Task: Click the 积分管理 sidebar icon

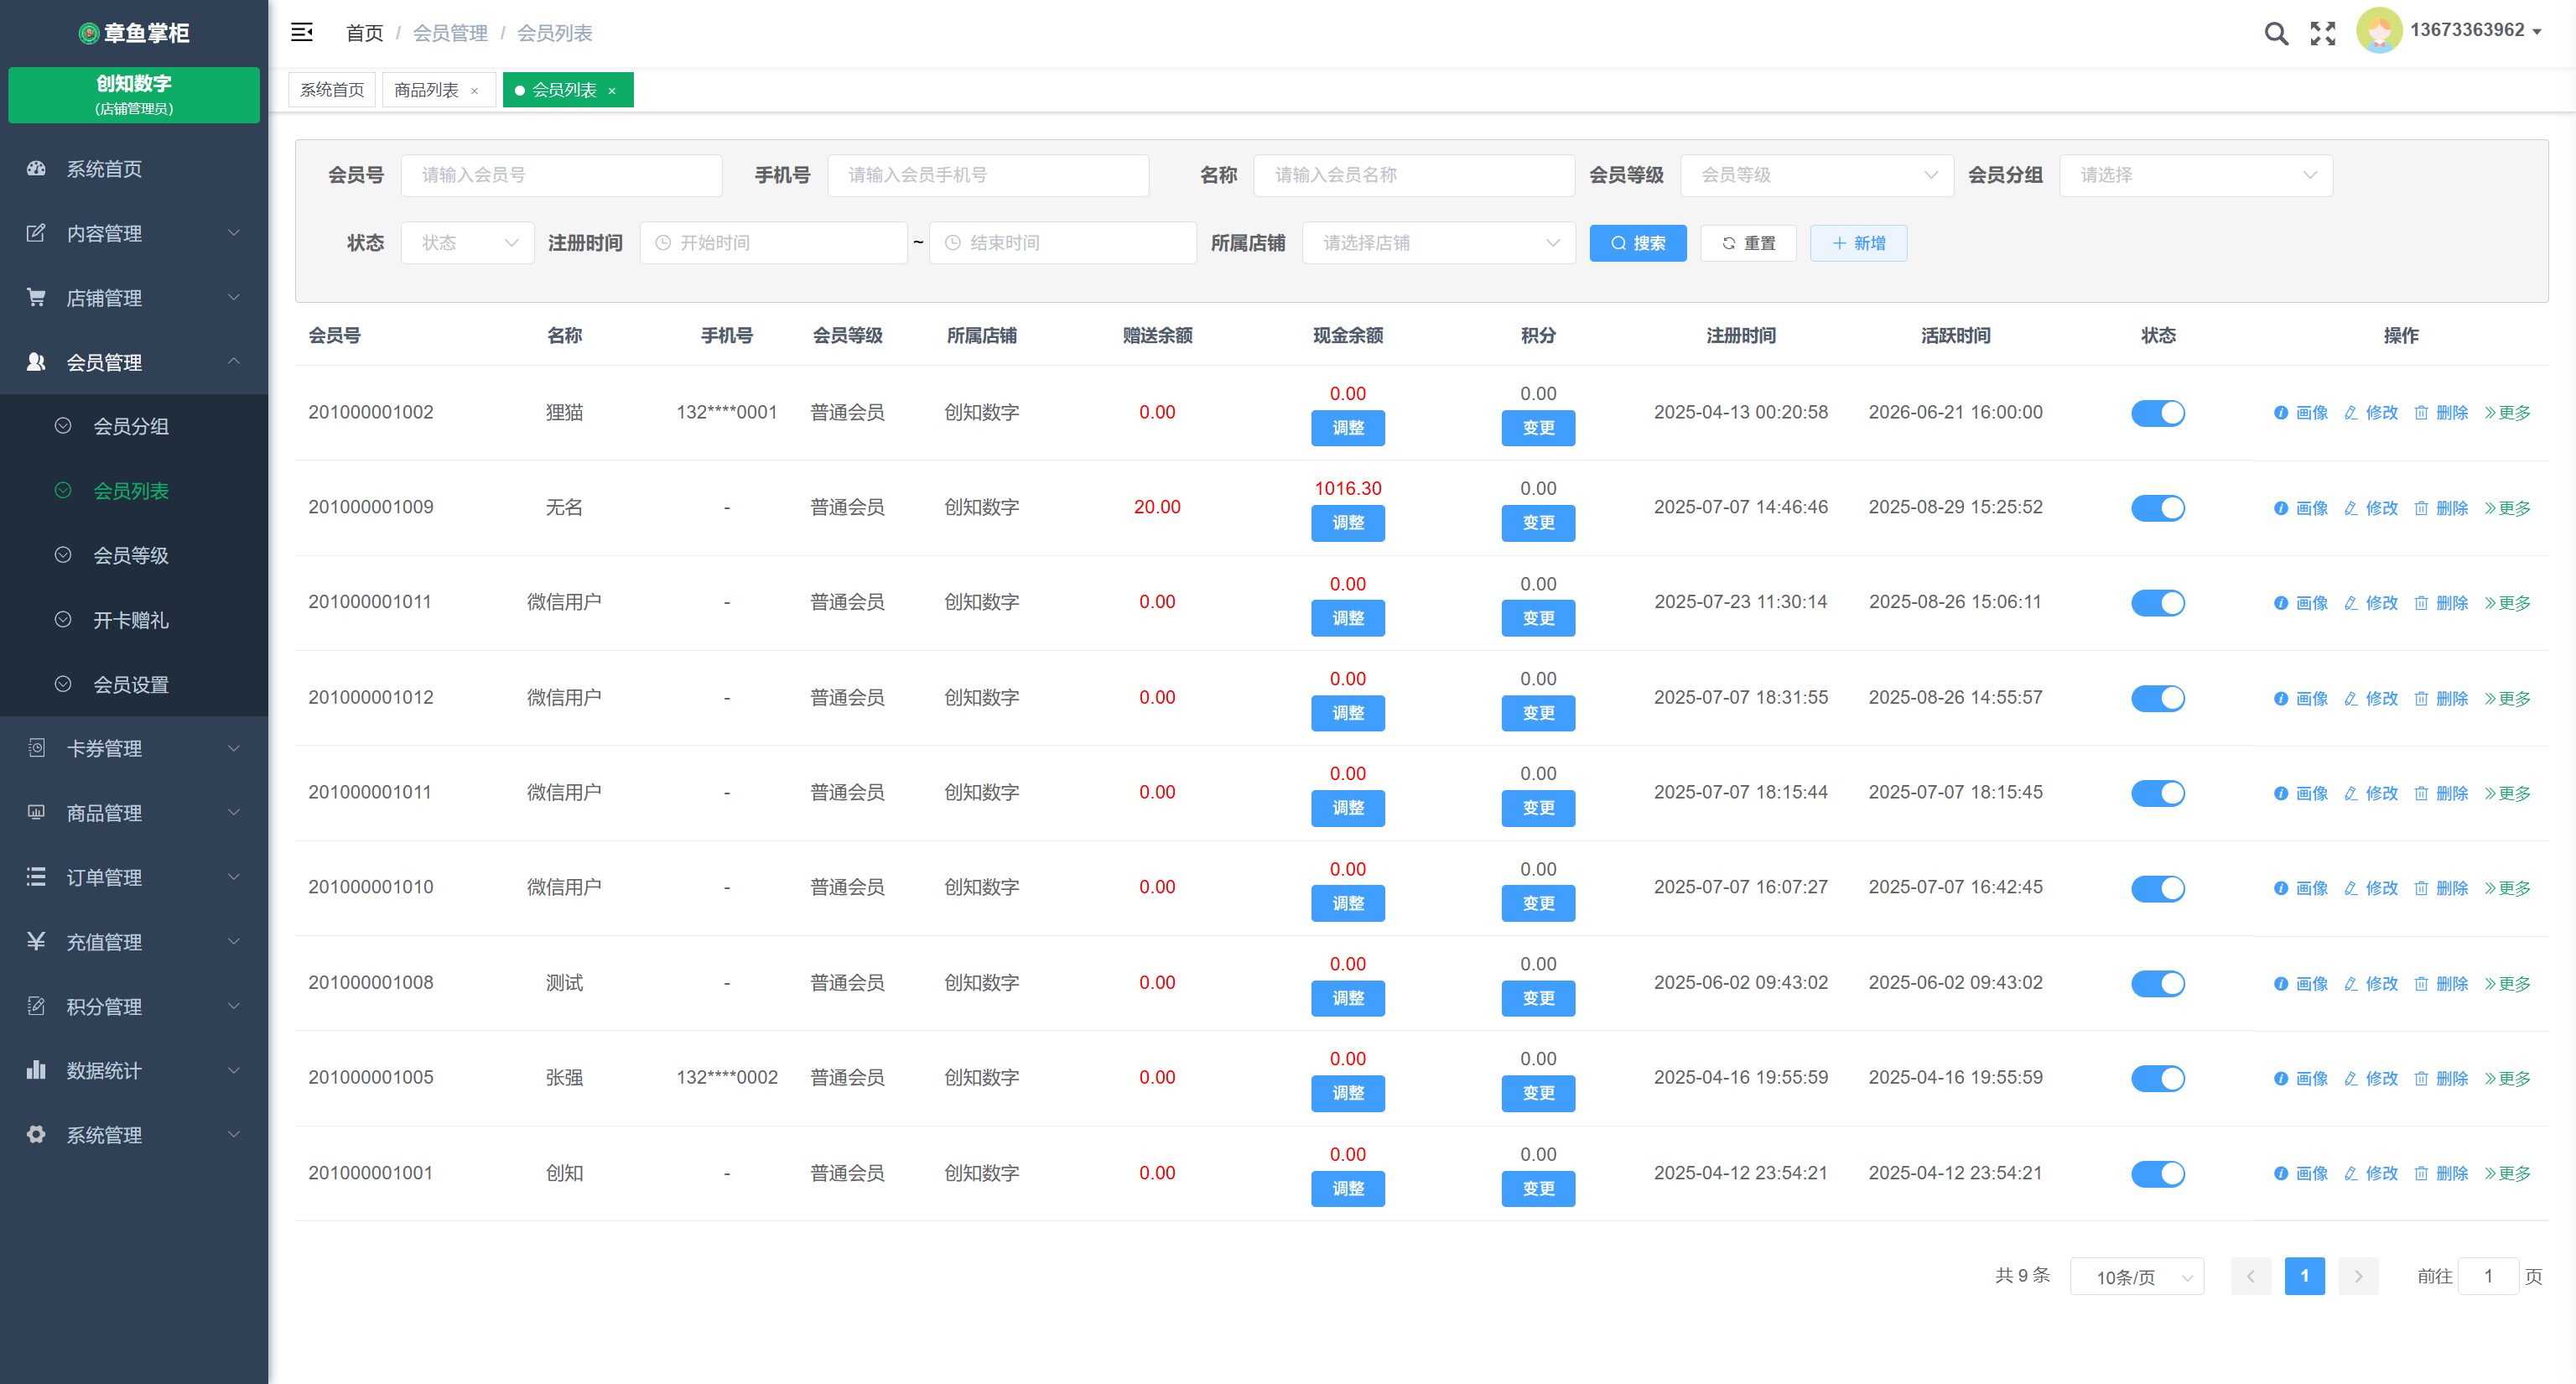Action: pos(36,1006)
